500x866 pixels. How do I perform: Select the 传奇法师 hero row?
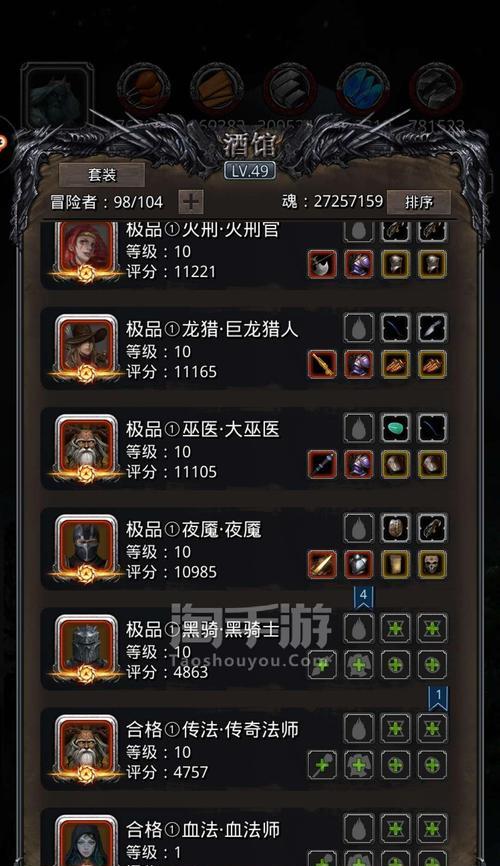pos(245,749)
